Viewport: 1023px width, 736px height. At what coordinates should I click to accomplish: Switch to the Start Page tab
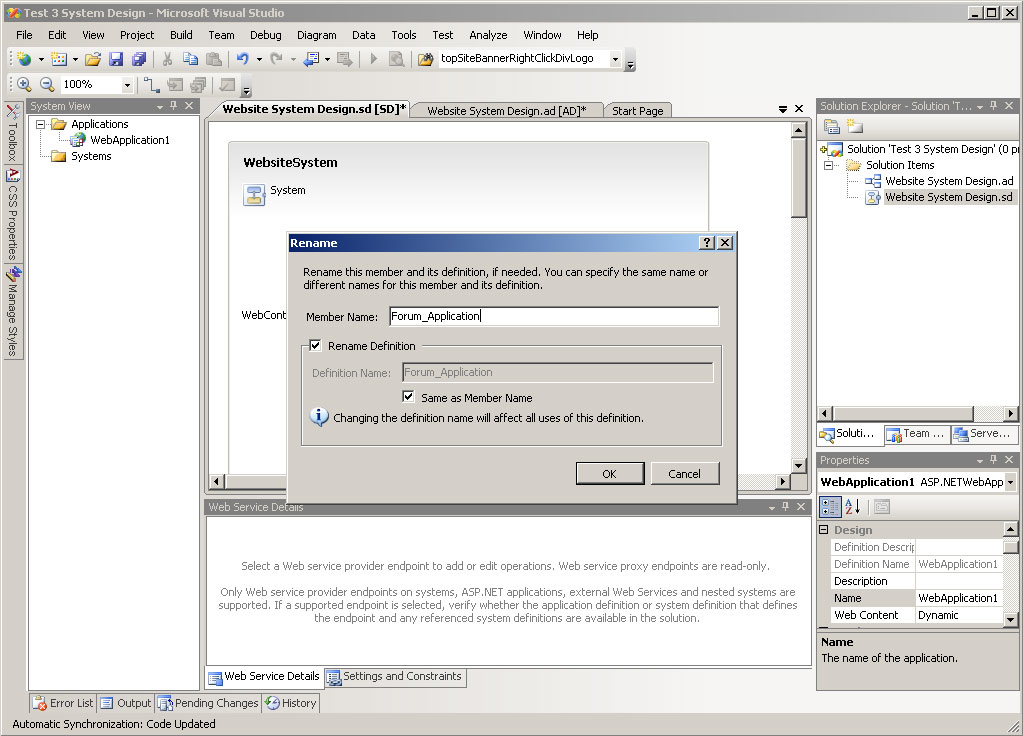[x=637, y=111]
